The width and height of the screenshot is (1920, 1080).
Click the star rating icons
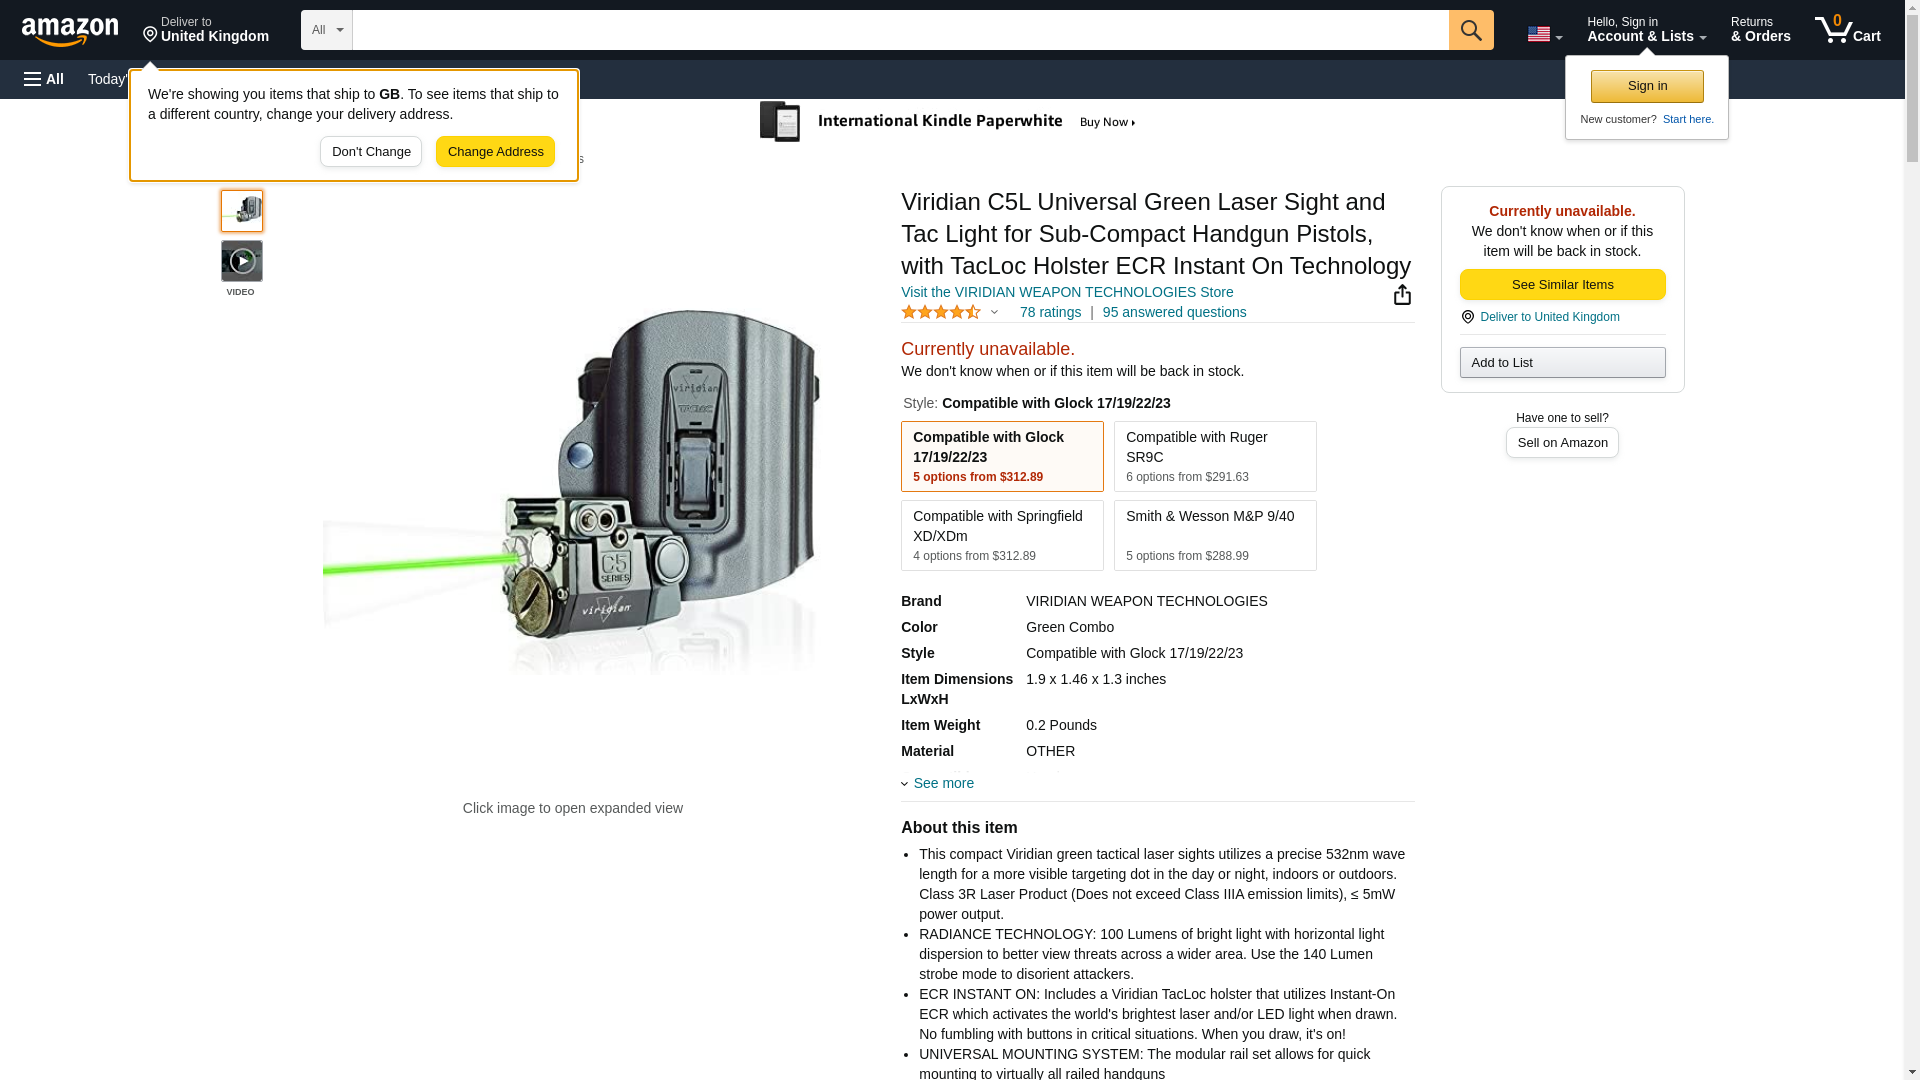[941, 312]
